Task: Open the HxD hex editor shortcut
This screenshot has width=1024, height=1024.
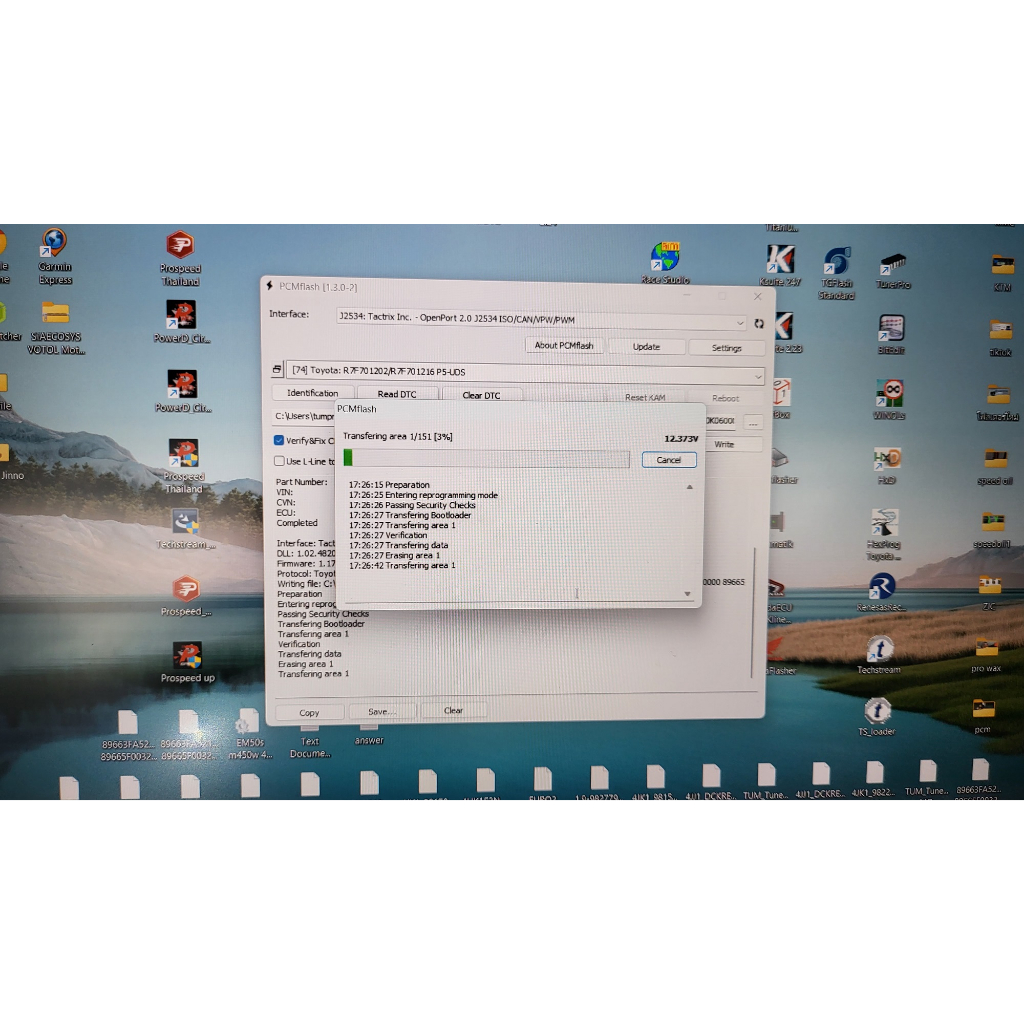Action: pyautogui.click(x=887, y=466)
